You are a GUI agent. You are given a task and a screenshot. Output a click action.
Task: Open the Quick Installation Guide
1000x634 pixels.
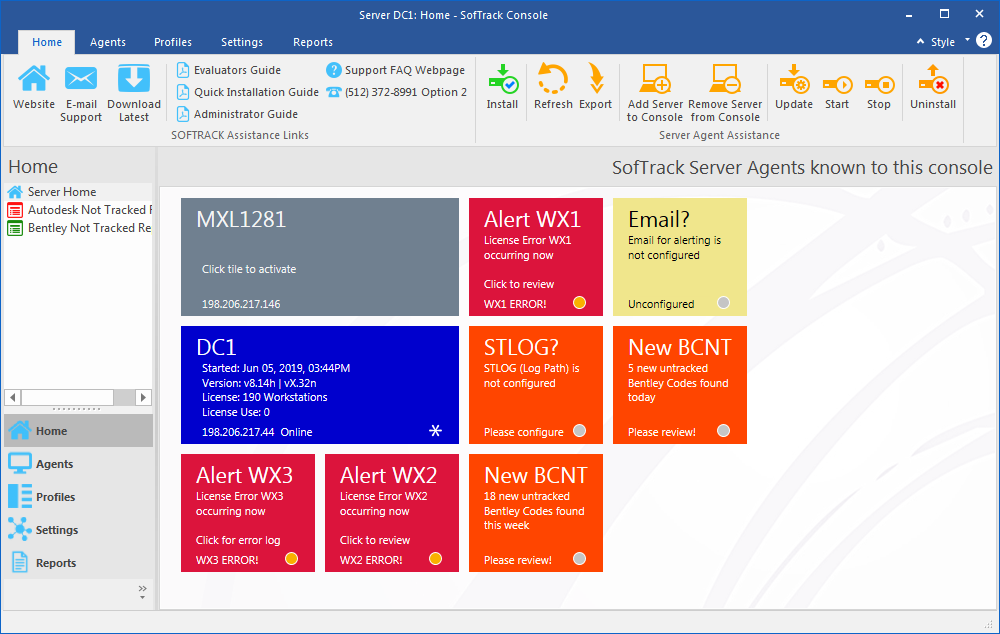[x=247, y=92]
